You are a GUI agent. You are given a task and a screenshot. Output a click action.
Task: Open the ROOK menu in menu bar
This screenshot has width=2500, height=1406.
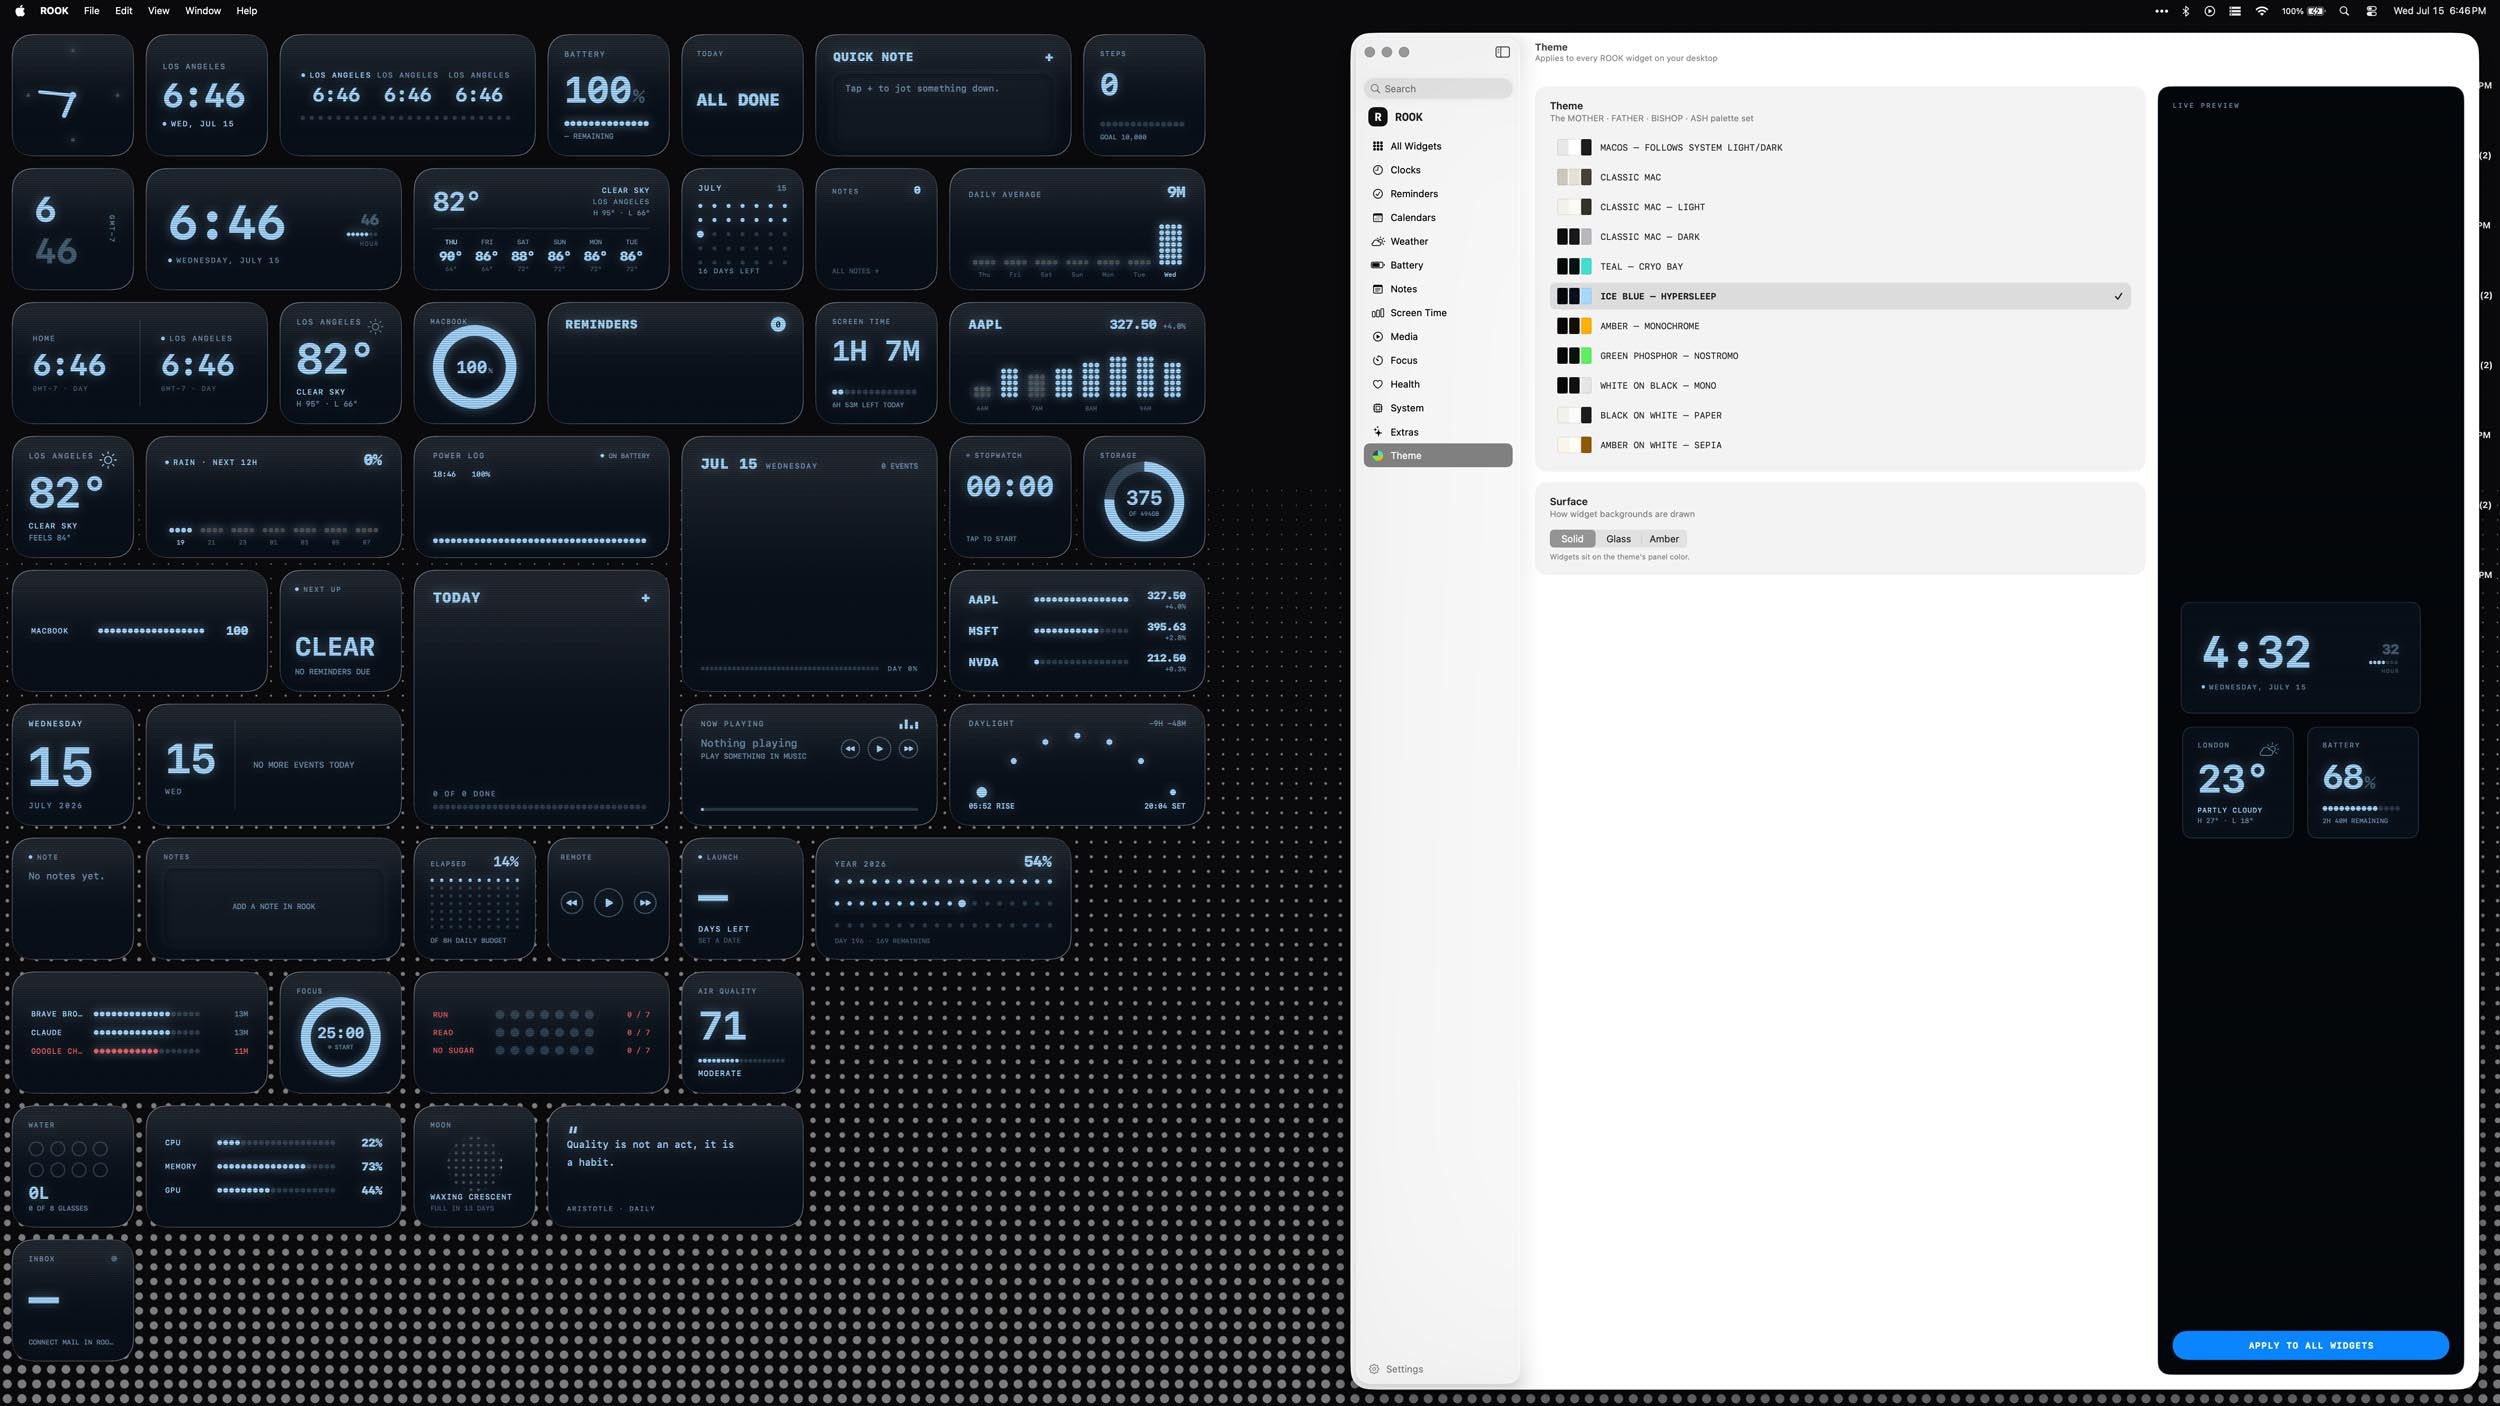click(54, 11)
